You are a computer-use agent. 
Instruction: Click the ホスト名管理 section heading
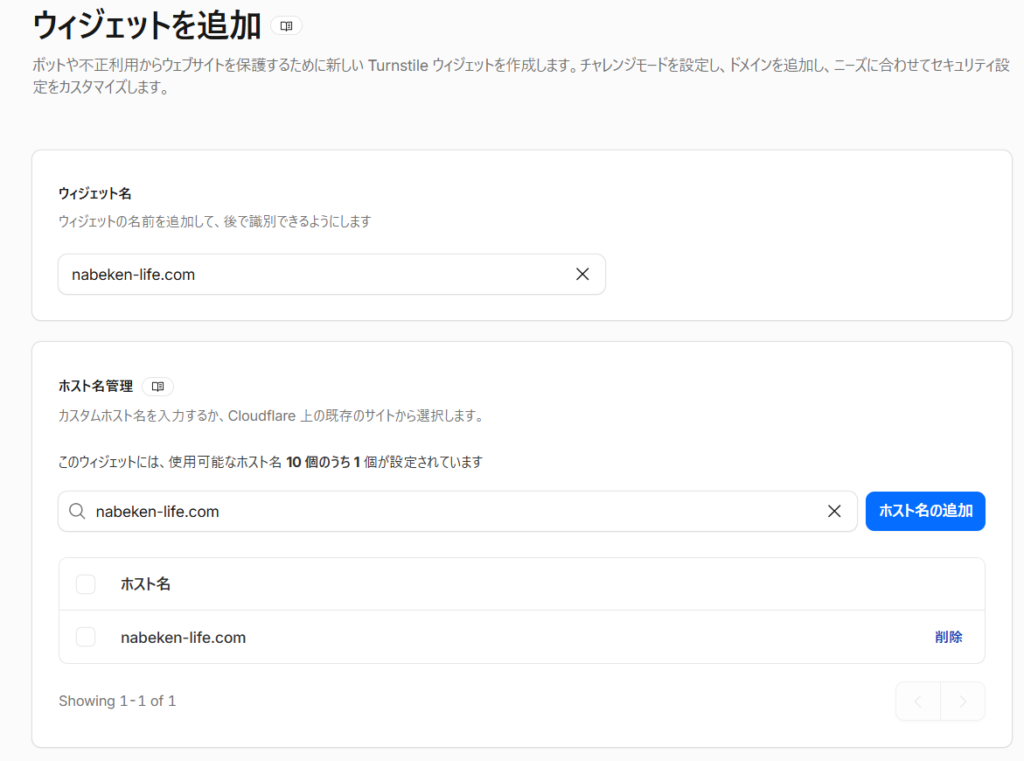click(x=96, y=386)
